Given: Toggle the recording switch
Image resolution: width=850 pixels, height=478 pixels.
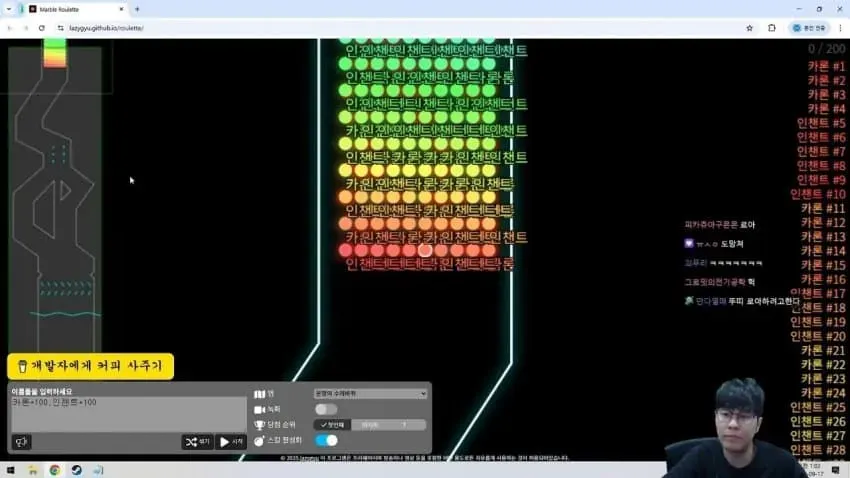Looking at the screenshot, I should [x=326, y=409].
